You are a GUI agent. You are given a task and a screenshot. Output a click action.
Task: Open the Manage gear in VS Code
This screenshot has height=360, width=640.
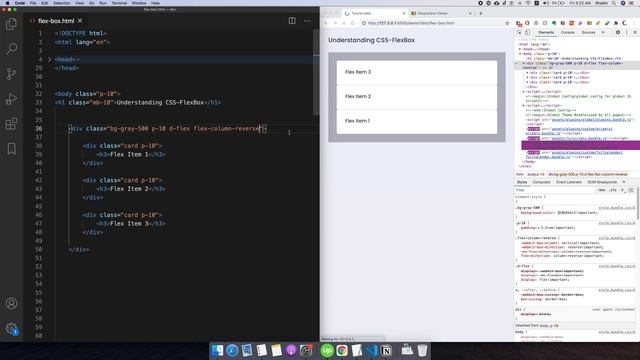coord(11,329)
